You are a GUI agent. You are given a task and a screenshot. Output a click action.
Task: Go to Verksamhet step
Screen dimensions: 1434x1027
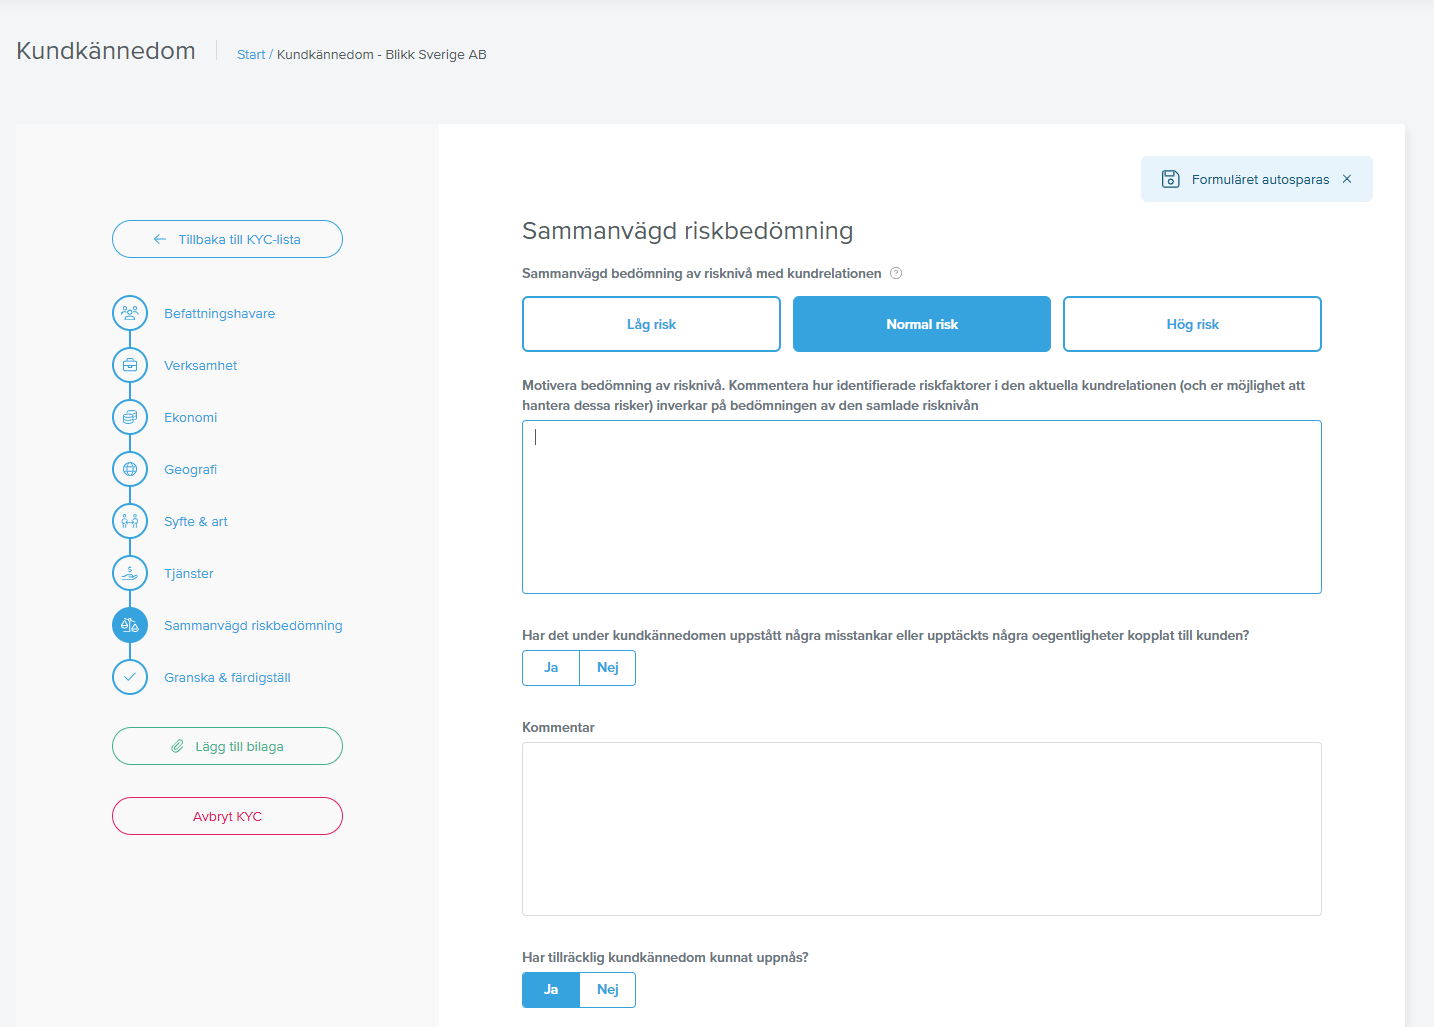point(200,365)
